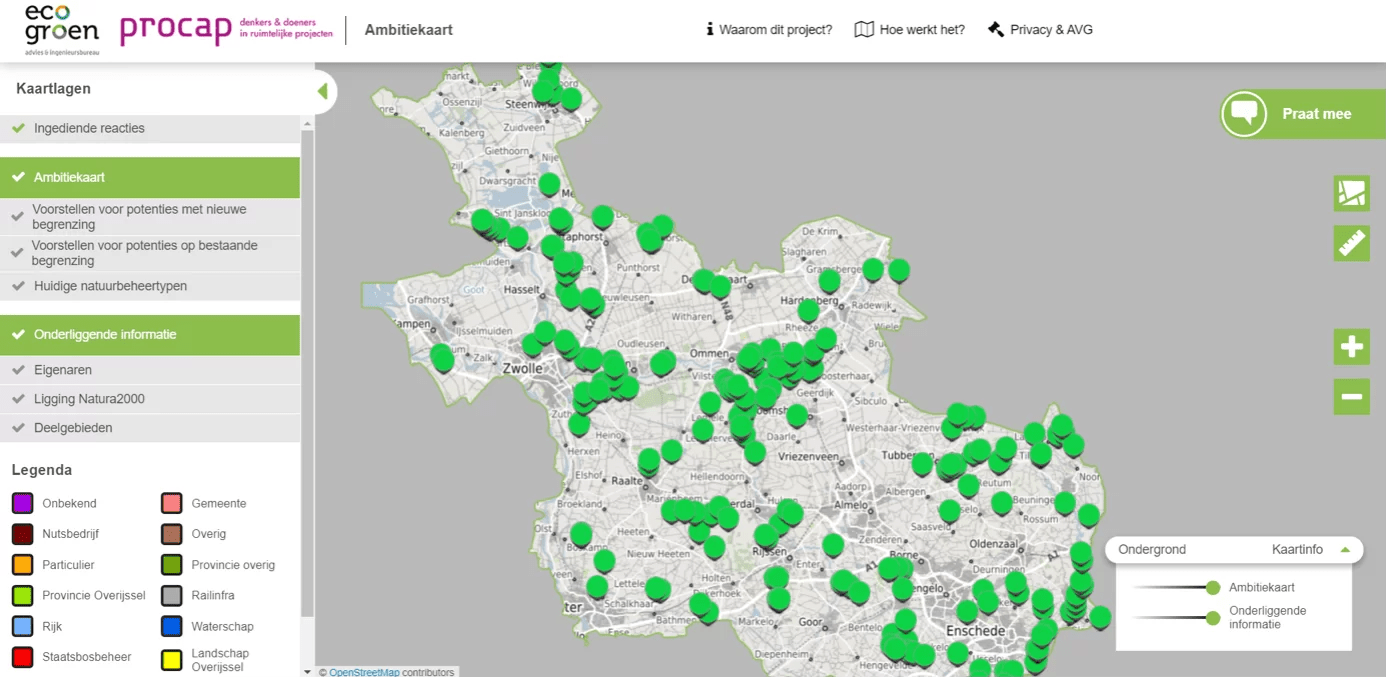Collapse the Kaartinfo panel arrow
This screenshot has height=681, width=1390.
tap(1345, 549)
